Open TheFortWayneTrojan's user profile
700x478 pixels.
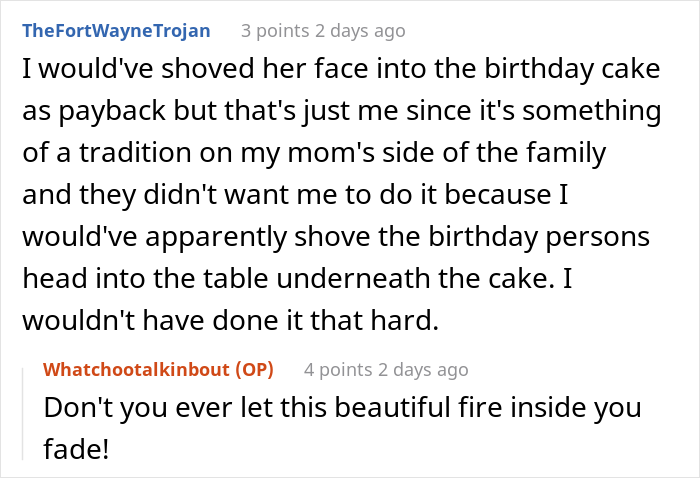[116, 30]
